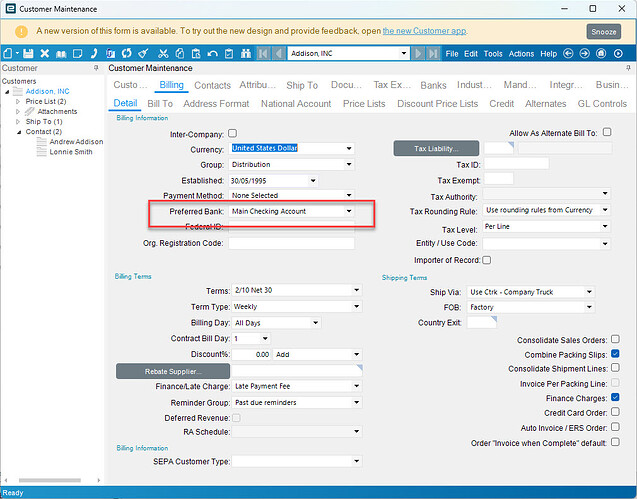This screenshot has width=637, height=499.
Task: Click the Rebate Supplier button
Action: coord(173,371)
